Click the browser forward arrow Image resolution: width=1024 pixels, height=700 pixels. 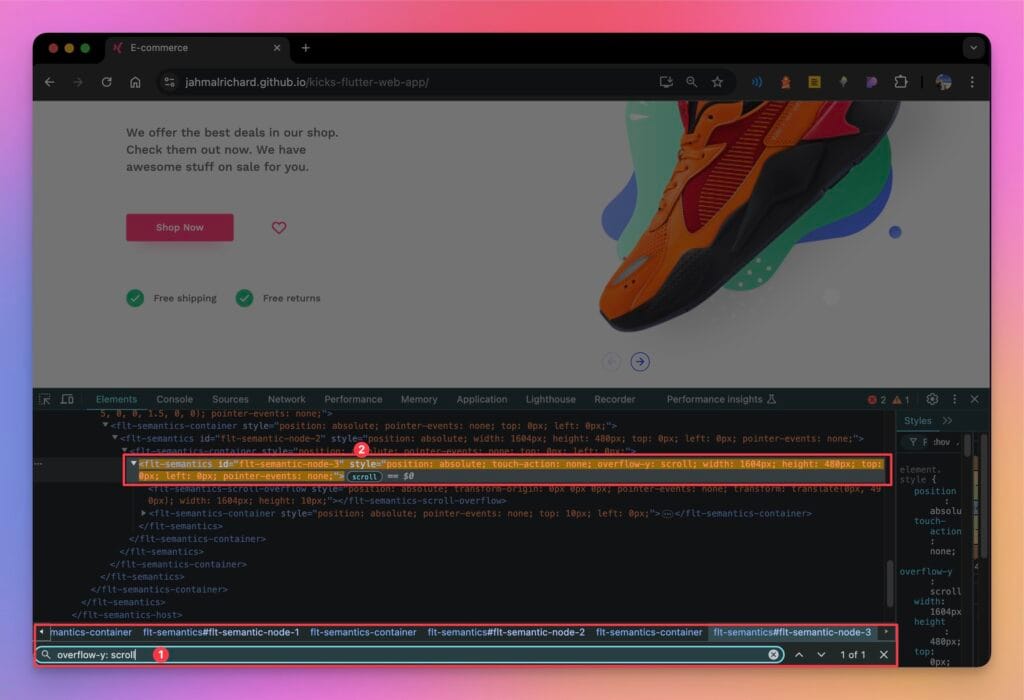[78, 82]
